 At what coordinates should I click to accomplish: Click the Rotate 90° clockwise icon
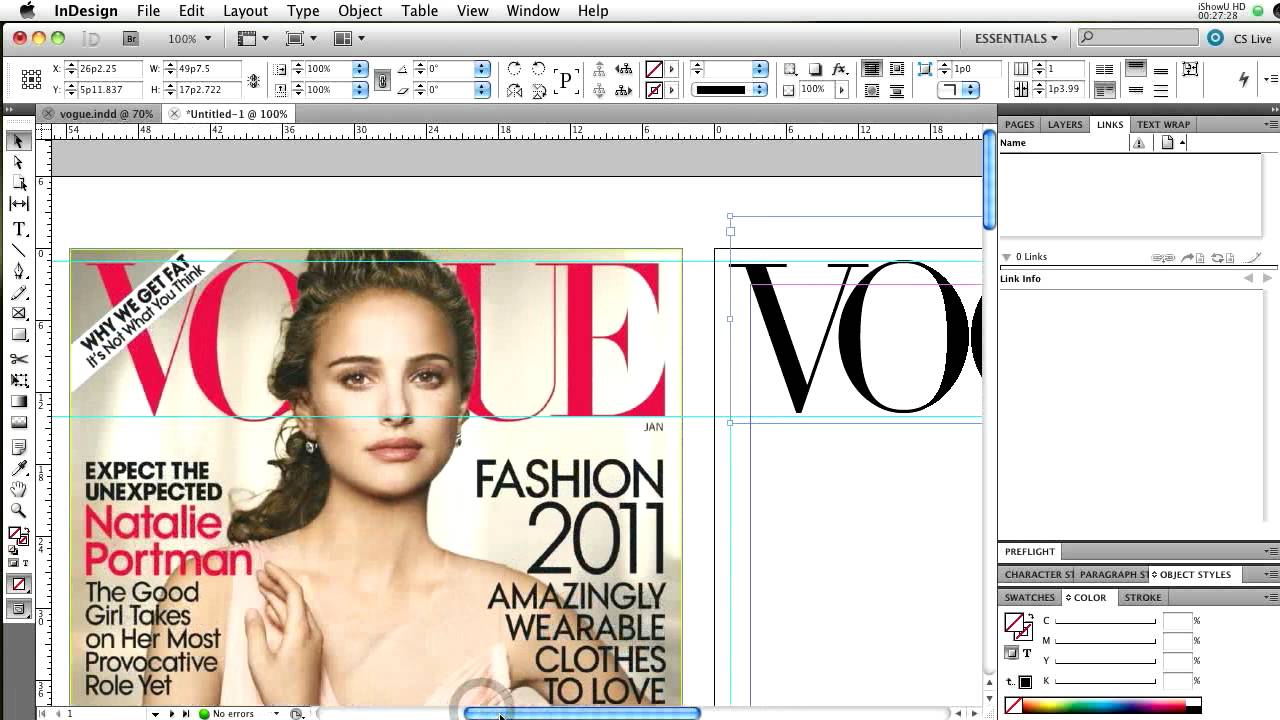[514, 69]
